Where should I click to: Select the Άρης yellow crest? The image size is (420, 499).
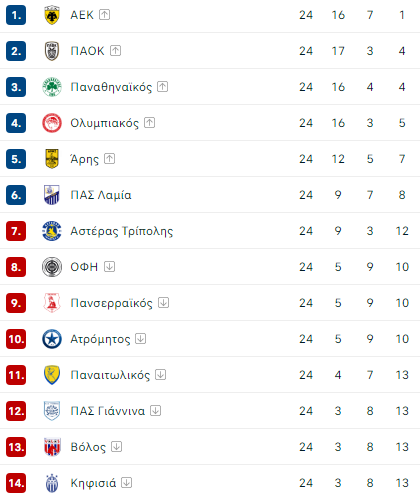point(52,159)
